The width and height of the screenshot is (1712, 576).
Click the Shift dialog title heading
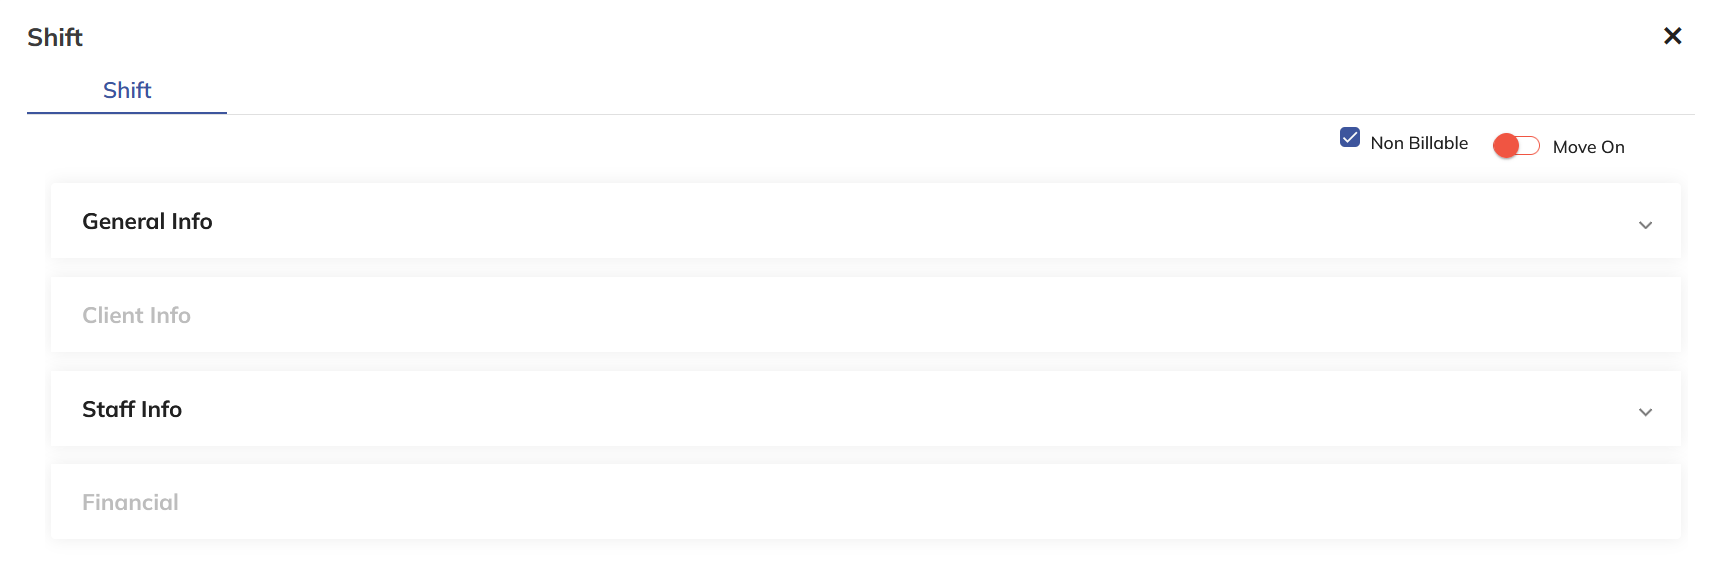[x=55, y=37]
